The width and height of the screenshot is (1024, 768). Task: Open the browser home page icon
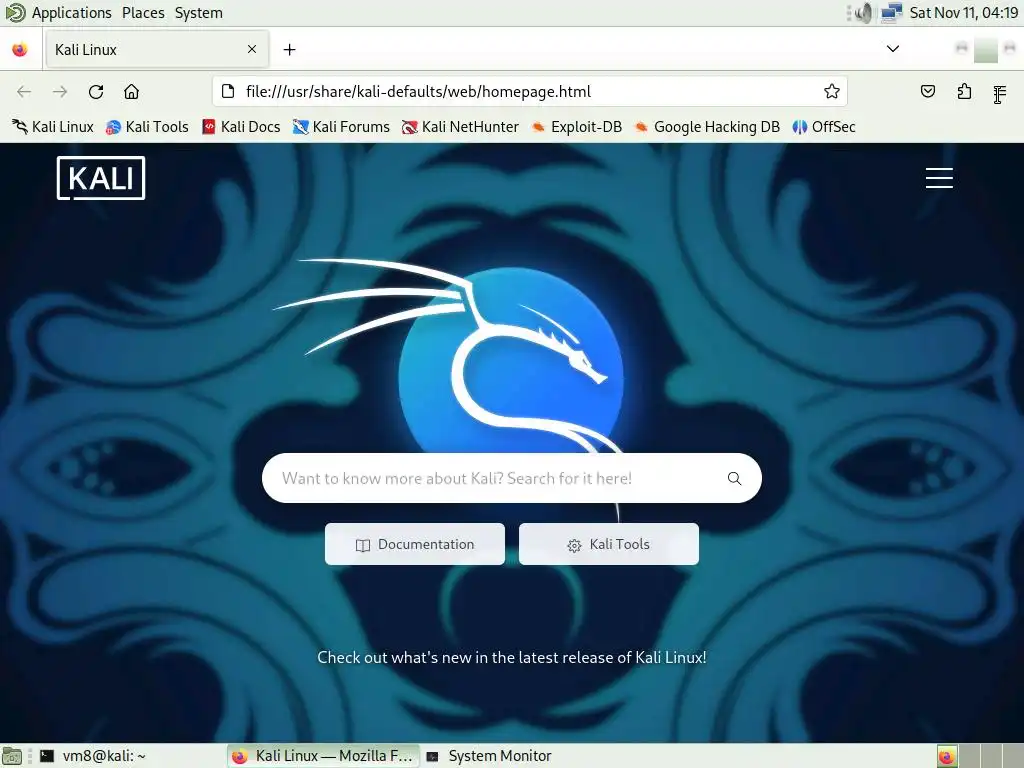[131, 91]
